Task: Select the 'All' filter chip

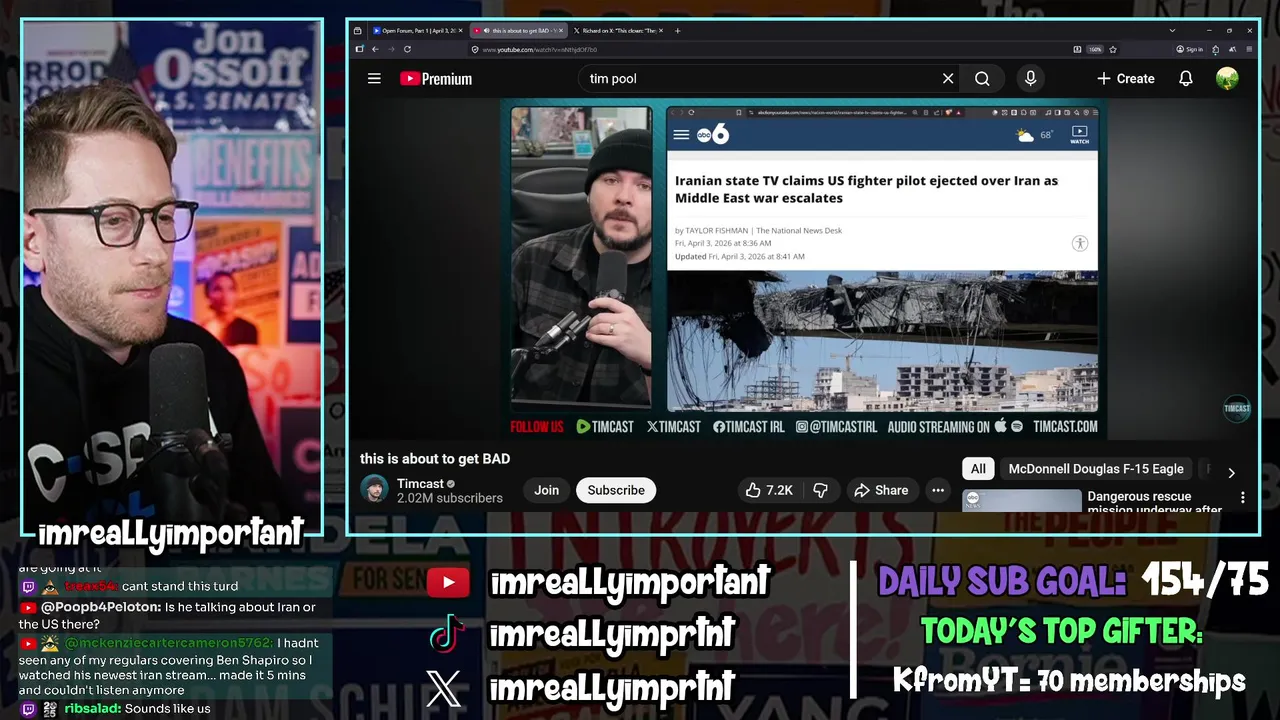Action: (x=978, y=469)
